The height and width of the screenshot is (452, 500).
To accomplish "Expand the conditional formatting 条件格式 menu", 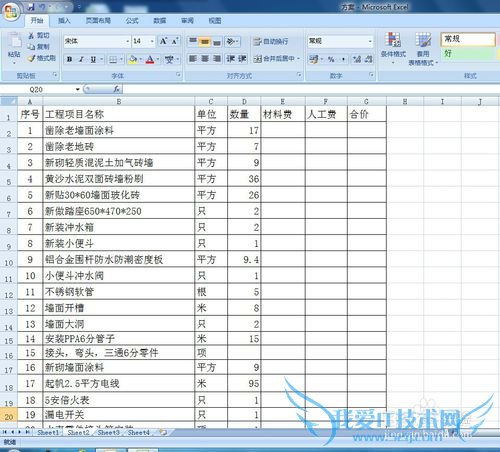I will click(393, 48).
